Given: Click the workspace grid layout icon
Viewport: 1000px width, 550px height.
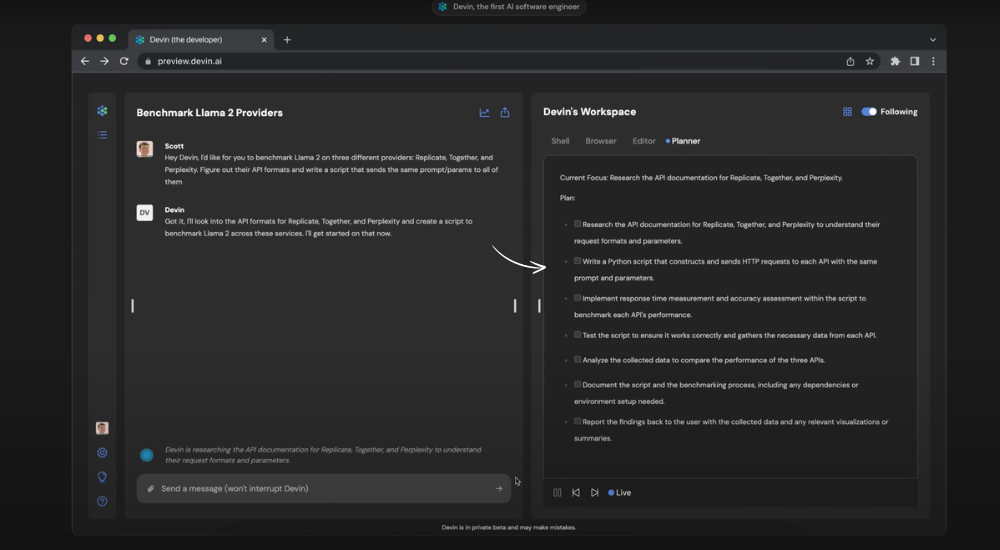Looking at the screenshot, I should tap(847, 112).
